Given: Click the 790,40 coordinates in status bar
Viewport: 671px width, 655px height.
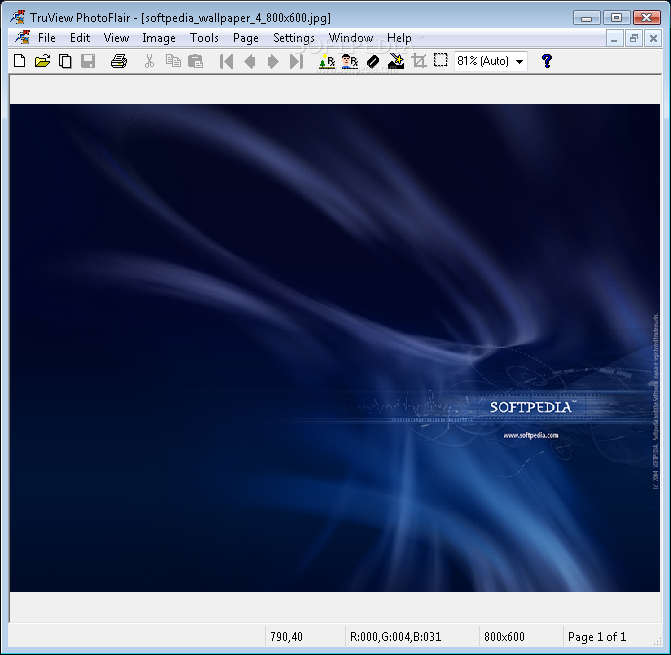Looking at the screenshot, I should [x=286, y=637].
